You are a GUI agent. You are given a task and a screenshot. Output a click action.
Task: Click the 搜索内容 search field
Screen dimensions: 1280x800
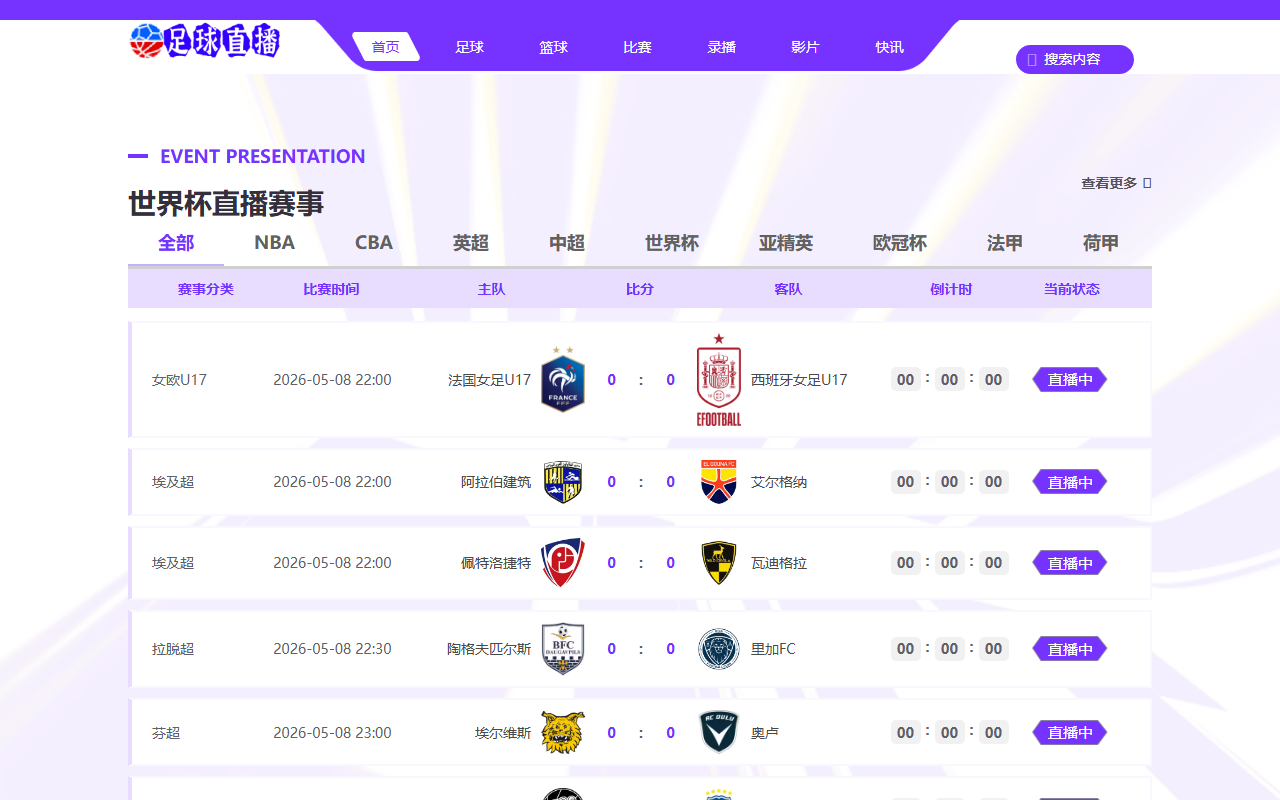pos(1075,60)
